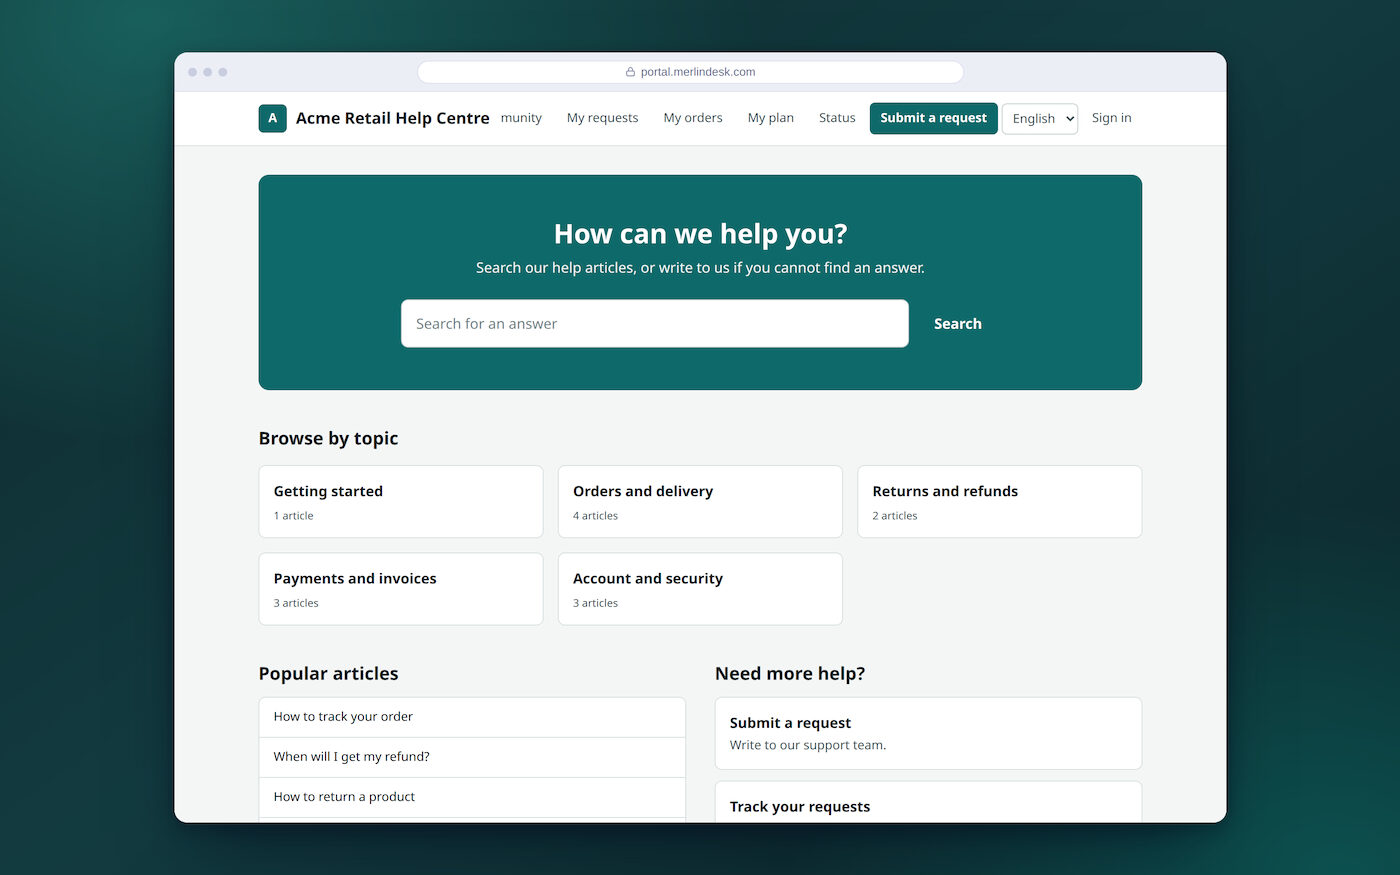Go to My orders page

pyautogui.click(x=693, y=118)
